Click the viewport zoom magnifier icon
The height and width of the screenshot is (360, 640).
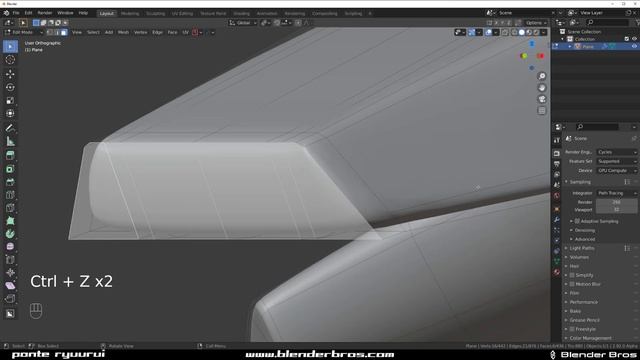coord(542,76)
